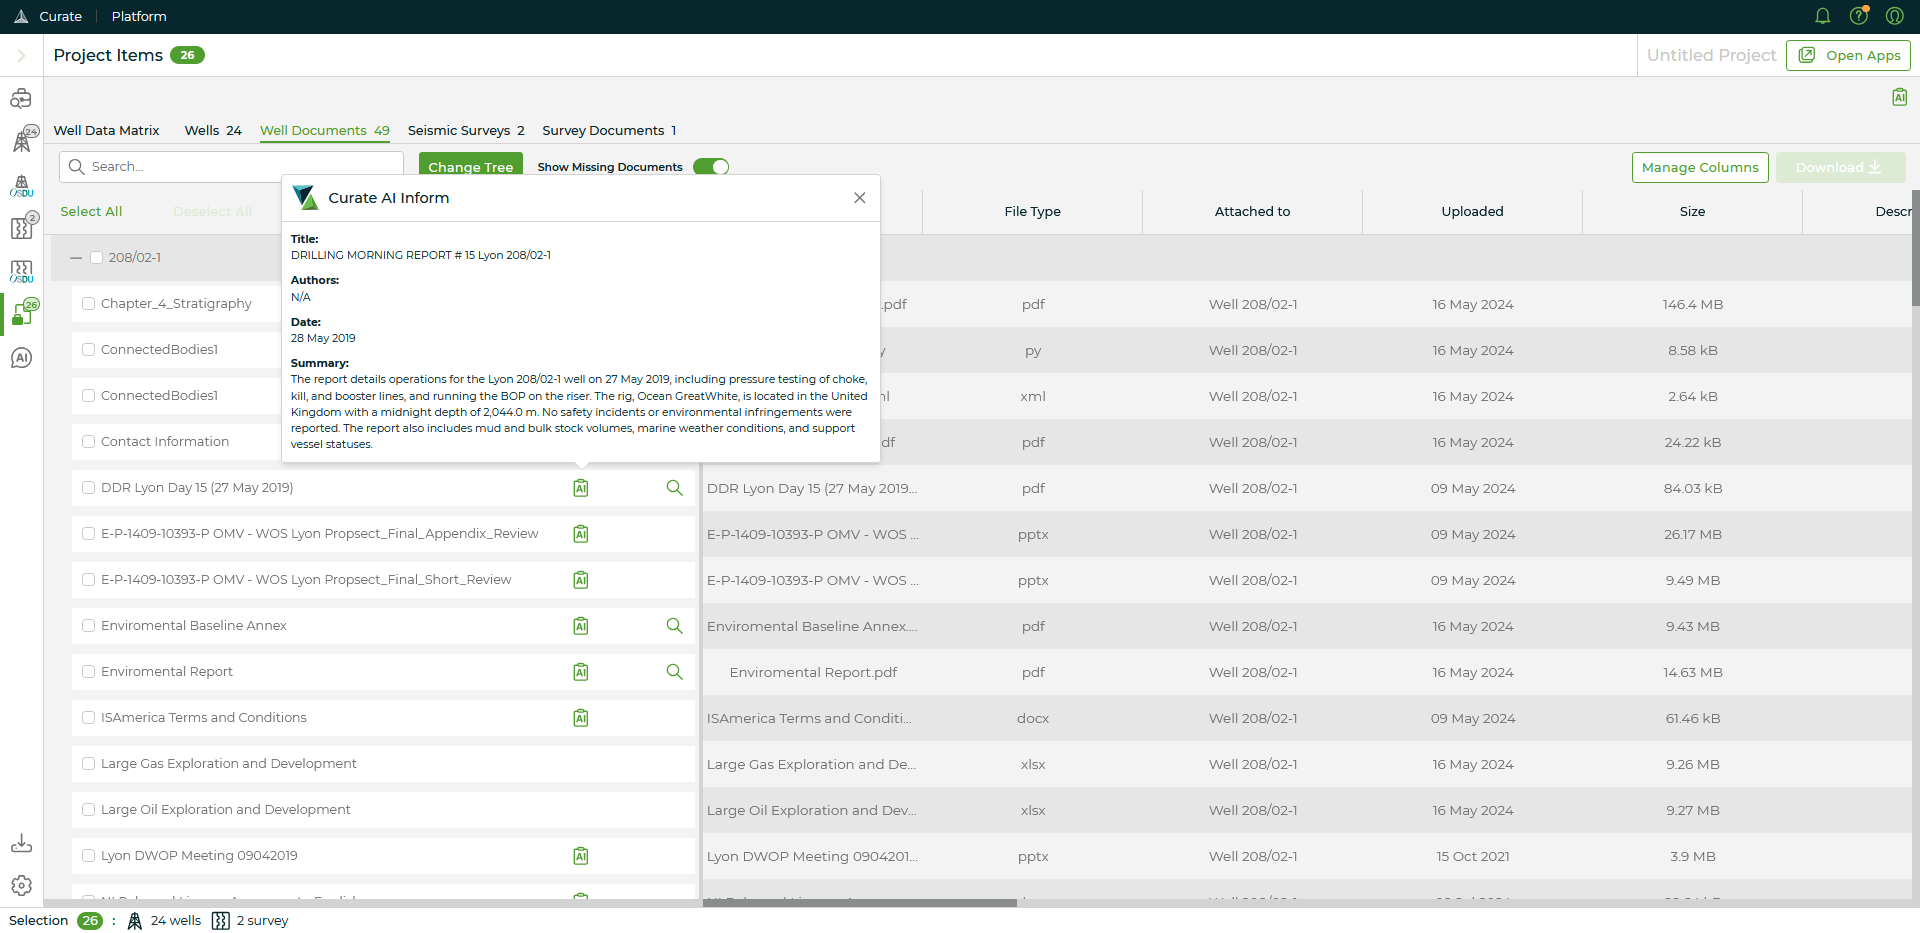Click AI icon for Lyon DWOP Meeting 09042019
The height and width of the screenshot is (933, 1920).
580,856
